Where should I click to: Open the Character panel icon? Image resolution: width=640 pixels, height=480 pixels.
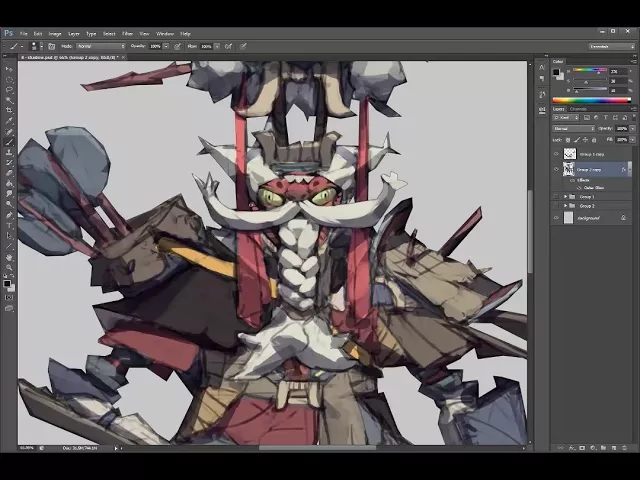click(542, 67)
